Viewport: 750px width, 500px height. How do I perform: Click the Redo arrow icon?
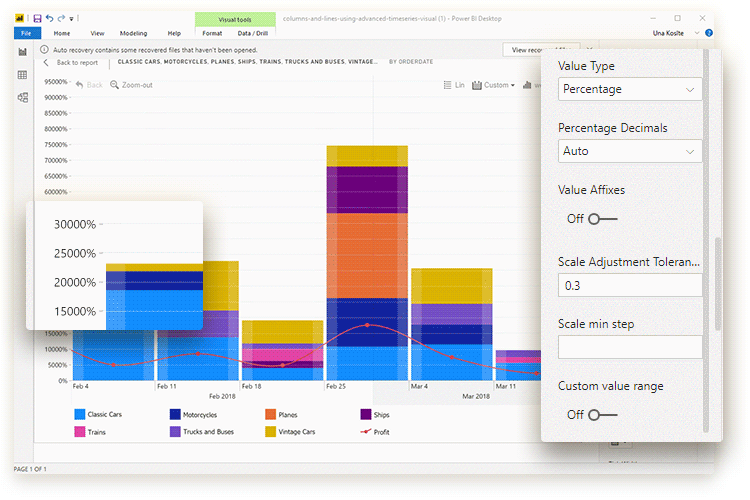[x=61, y=19]
